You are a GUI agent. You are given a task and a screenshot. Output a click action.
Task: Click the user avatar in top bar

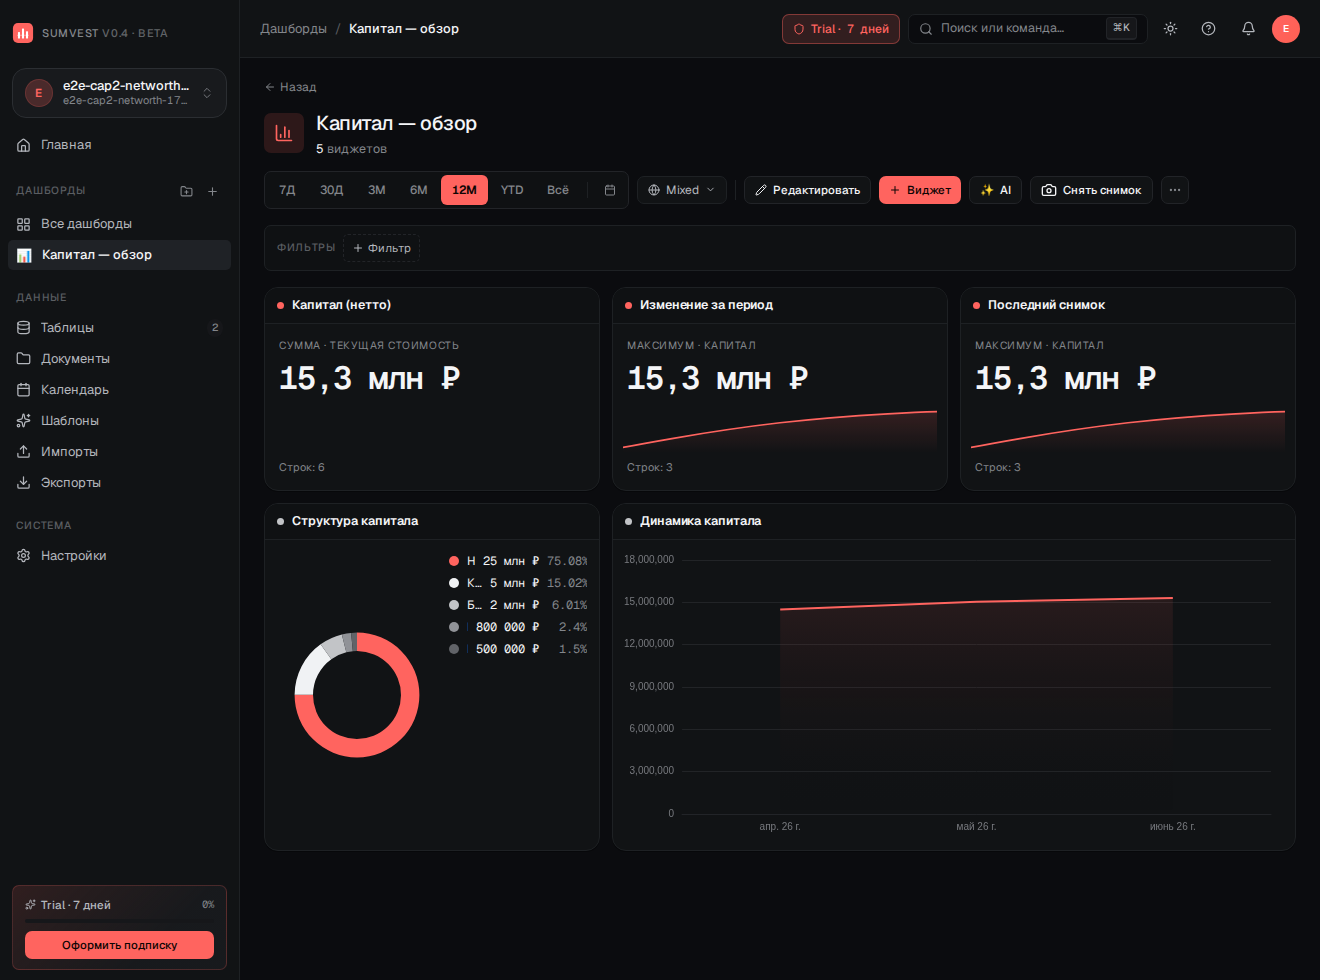(x=1286, y=29)
